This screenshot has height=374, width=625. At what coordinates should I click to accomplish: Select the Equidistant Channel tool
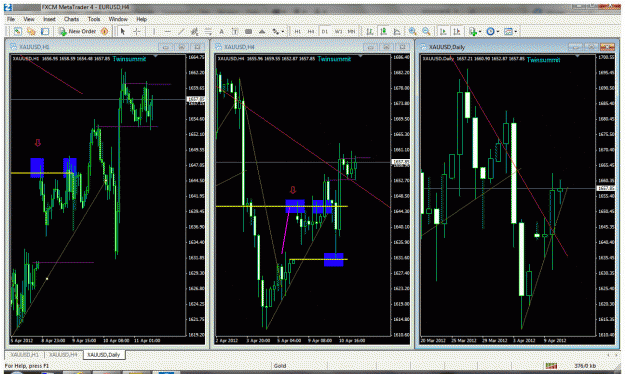pyautogui.click(x=195, y=31)
